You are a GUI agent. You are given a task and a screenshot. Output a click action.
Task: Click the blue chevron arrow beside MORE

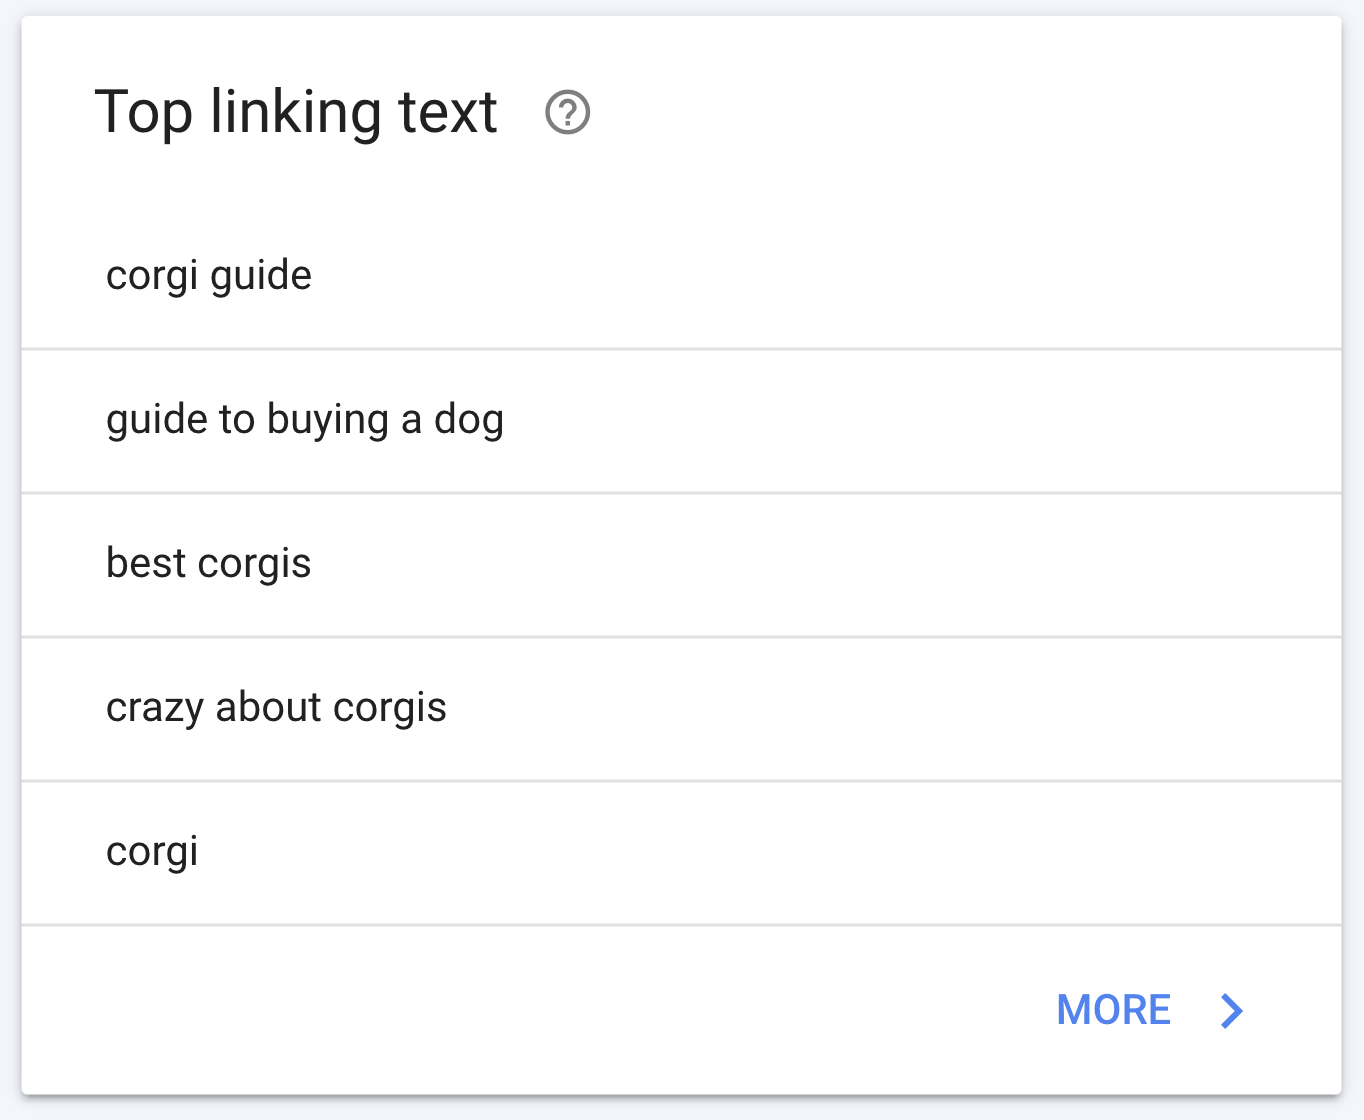pos(1230,1011)
